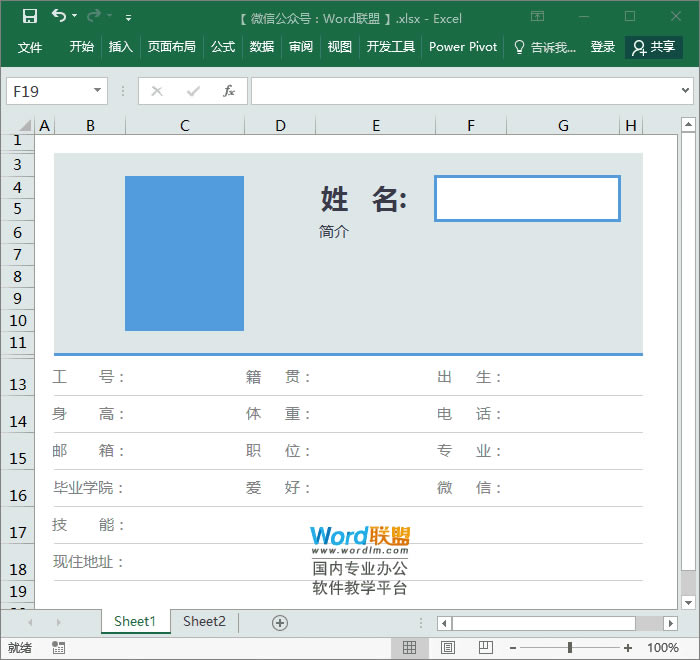This screenshot has height=660, width=700.
Task: Open Customize Quick Access Toolbar dropdown
Action: click(x=129, y=17)
